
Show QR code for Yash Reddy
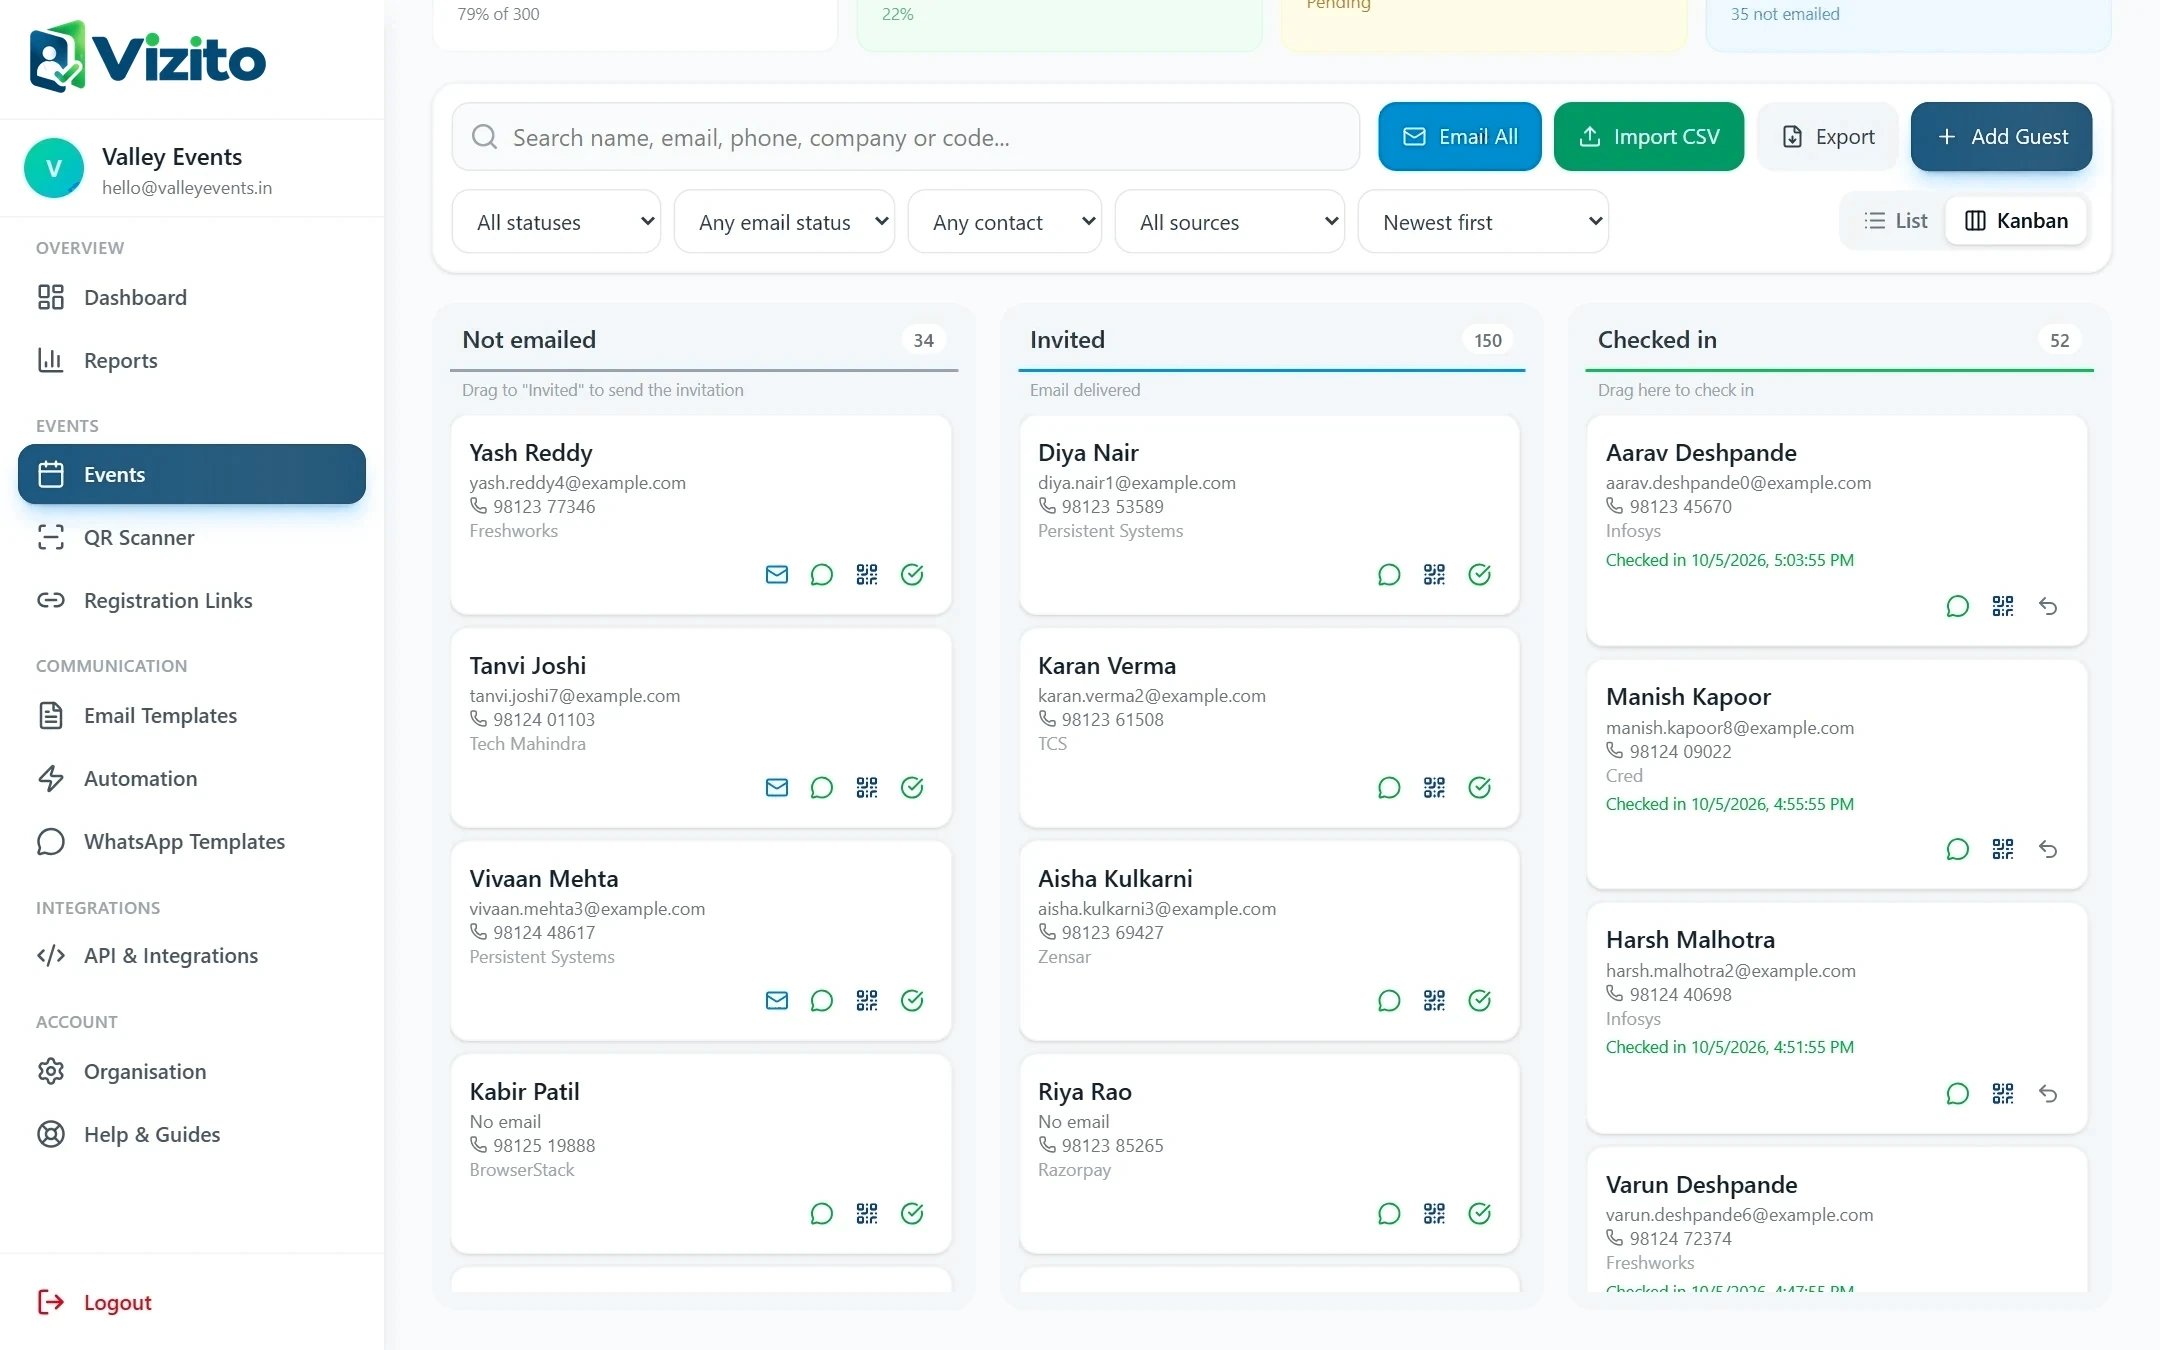click(866, 574)
